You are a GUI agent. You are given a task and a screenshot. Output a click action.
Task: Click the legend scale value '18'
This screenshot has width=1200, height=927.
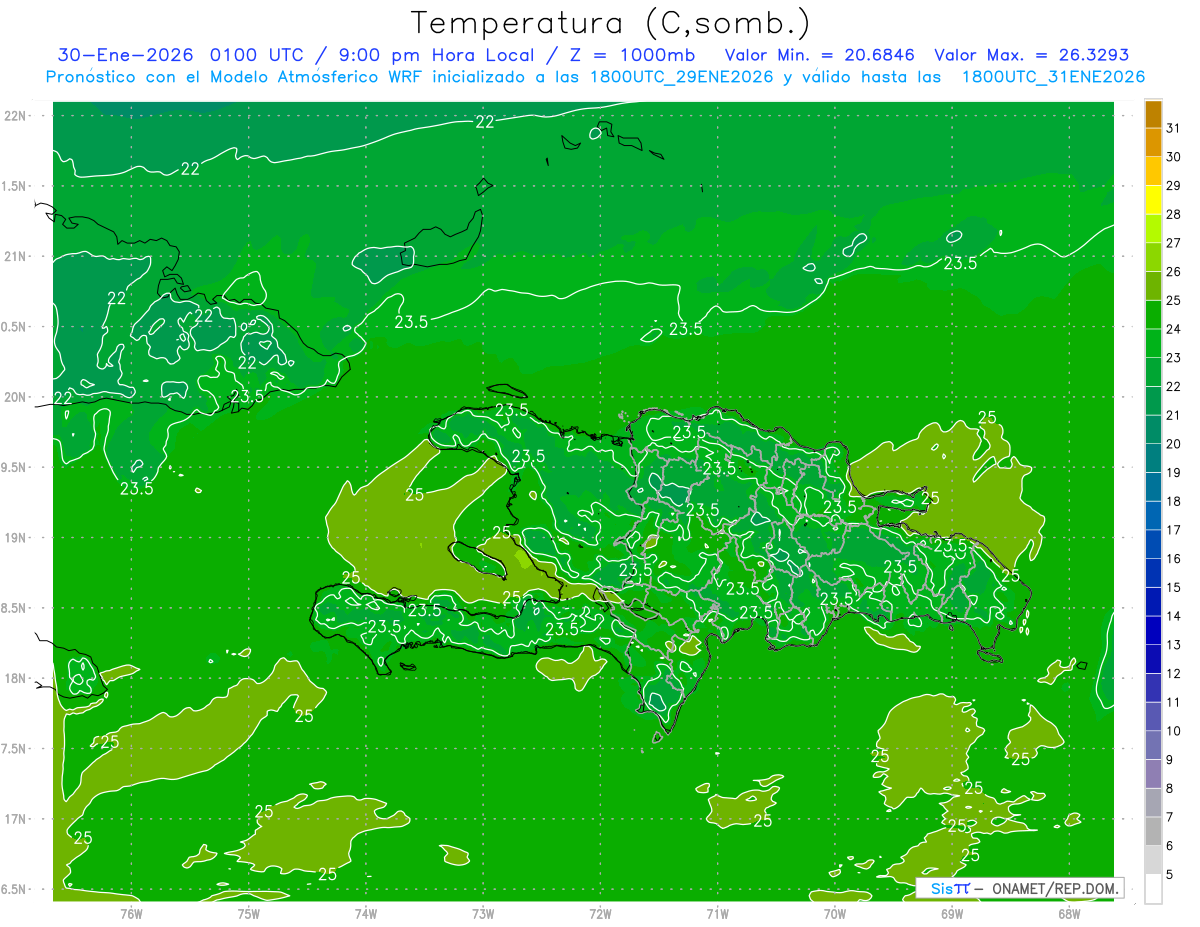pyautogui.click(x=1173, y=501)
